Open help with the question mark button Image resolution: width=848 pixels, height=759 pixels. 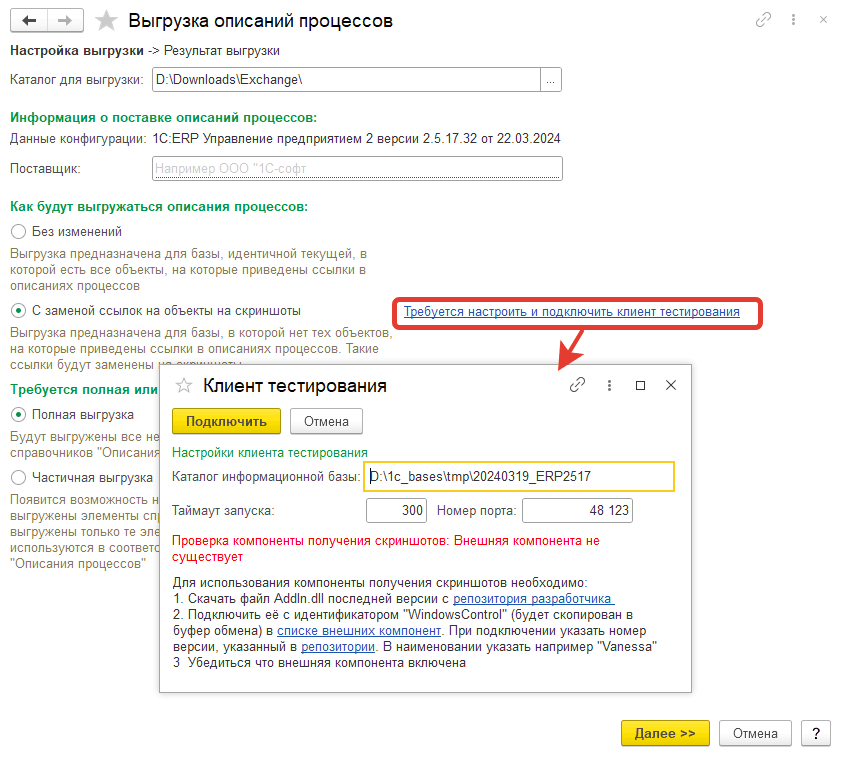(816, 733)
